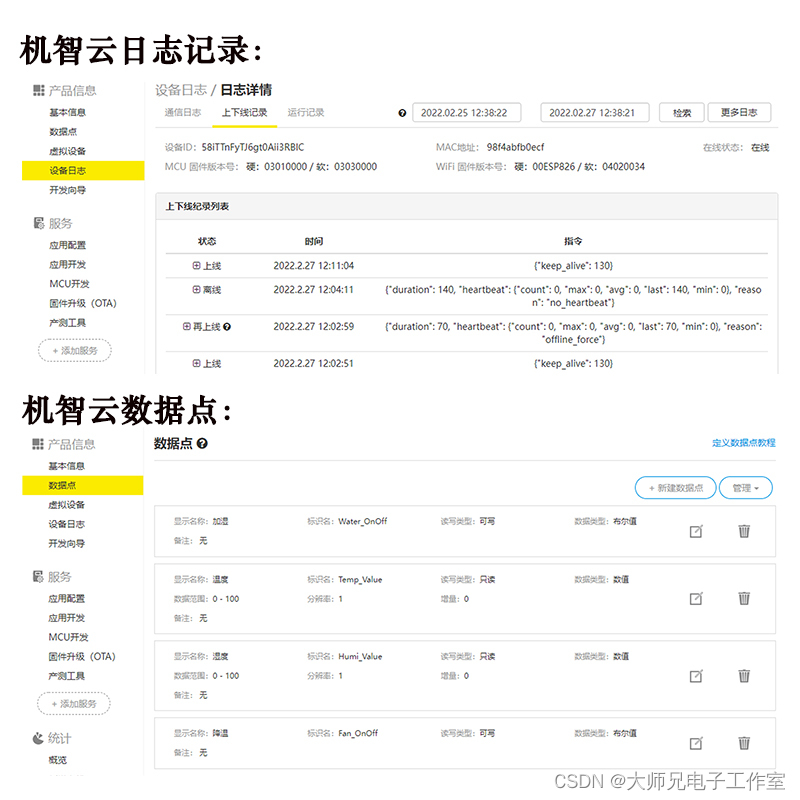The image size is (800, 800).
Task: Open 应用开发 in log page sidebar
Action: [x=67, y=264]
